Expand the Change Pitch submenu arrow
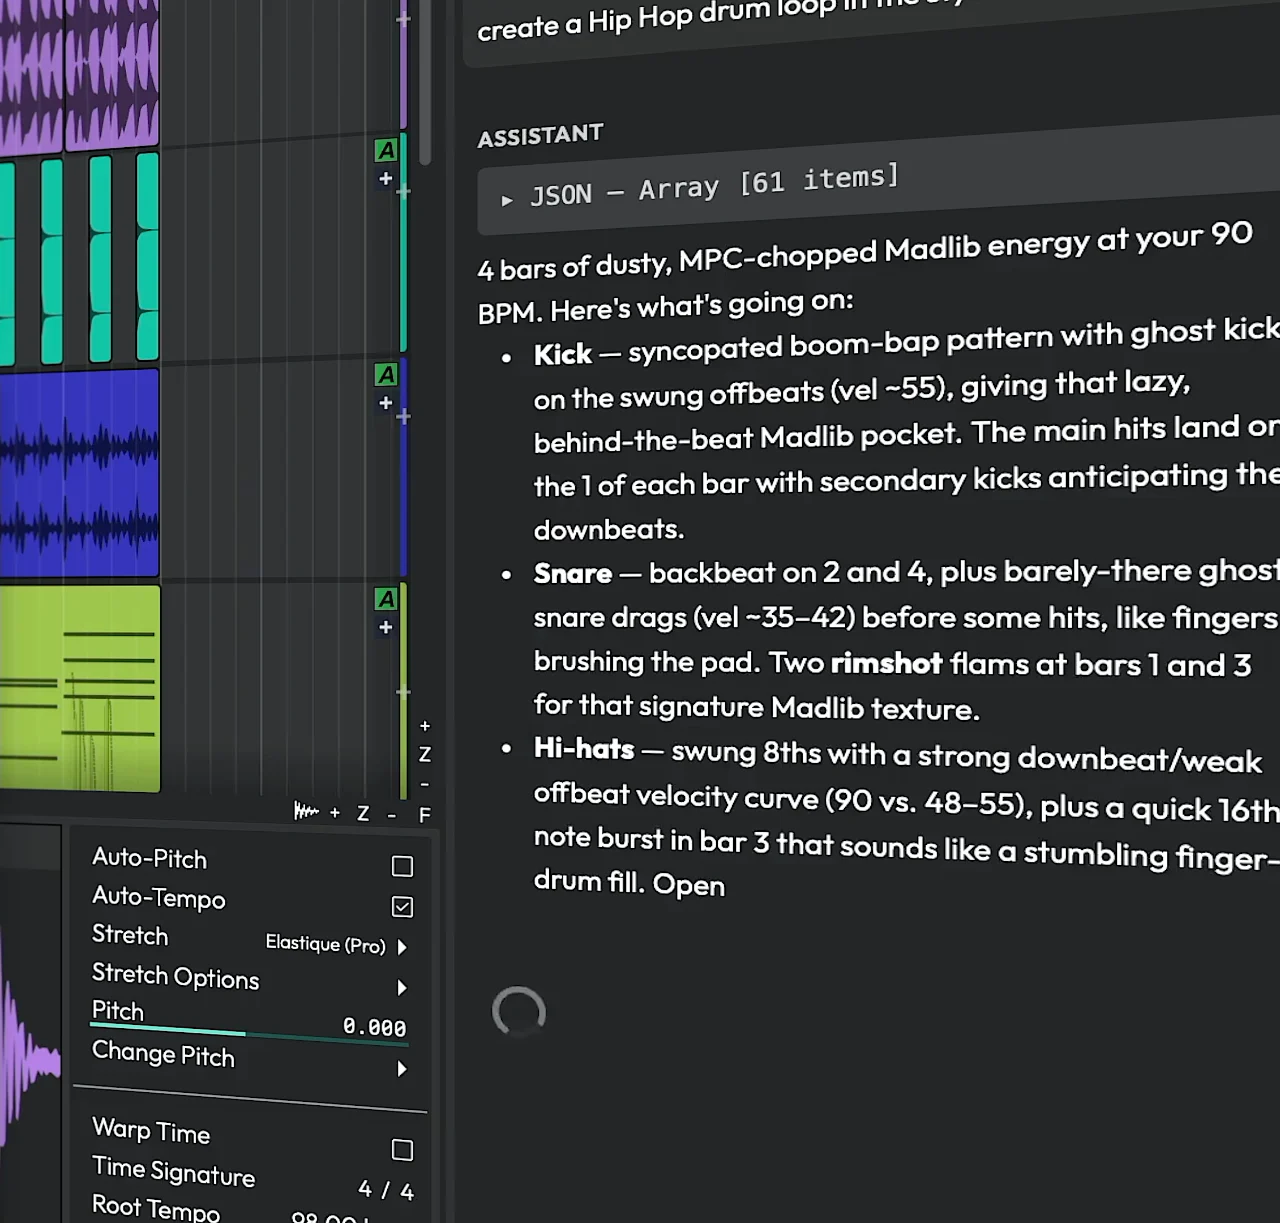 pos(402,1069)
